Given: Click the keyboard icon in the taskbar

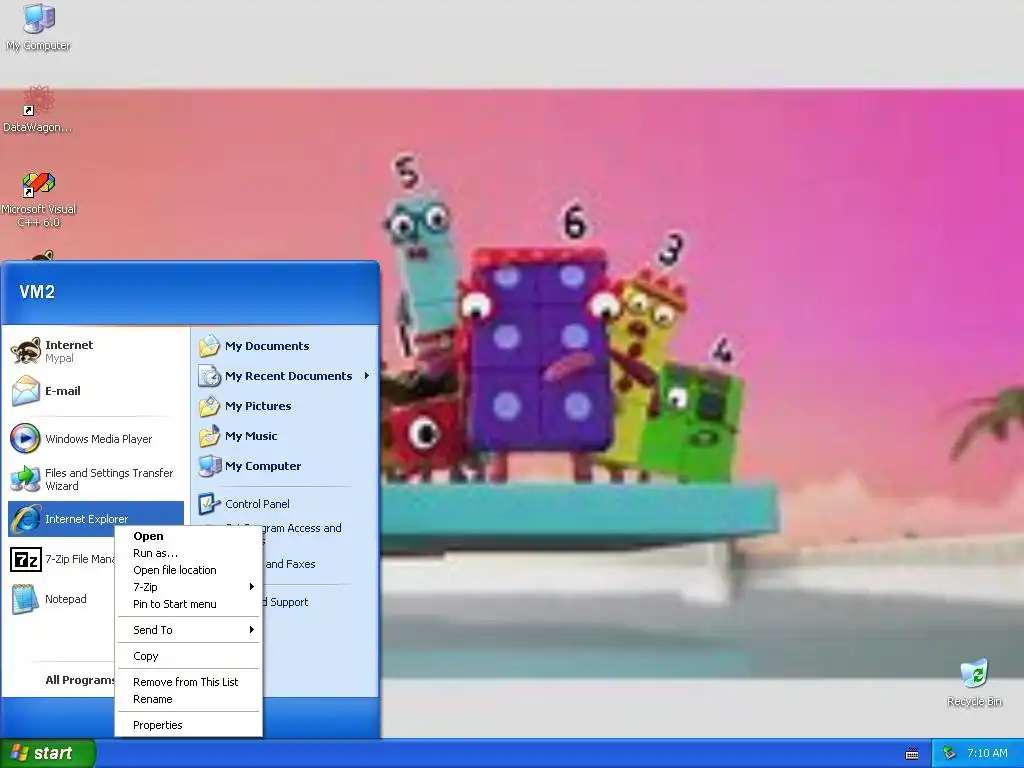Looking at the screenshot, I should 912,754.
